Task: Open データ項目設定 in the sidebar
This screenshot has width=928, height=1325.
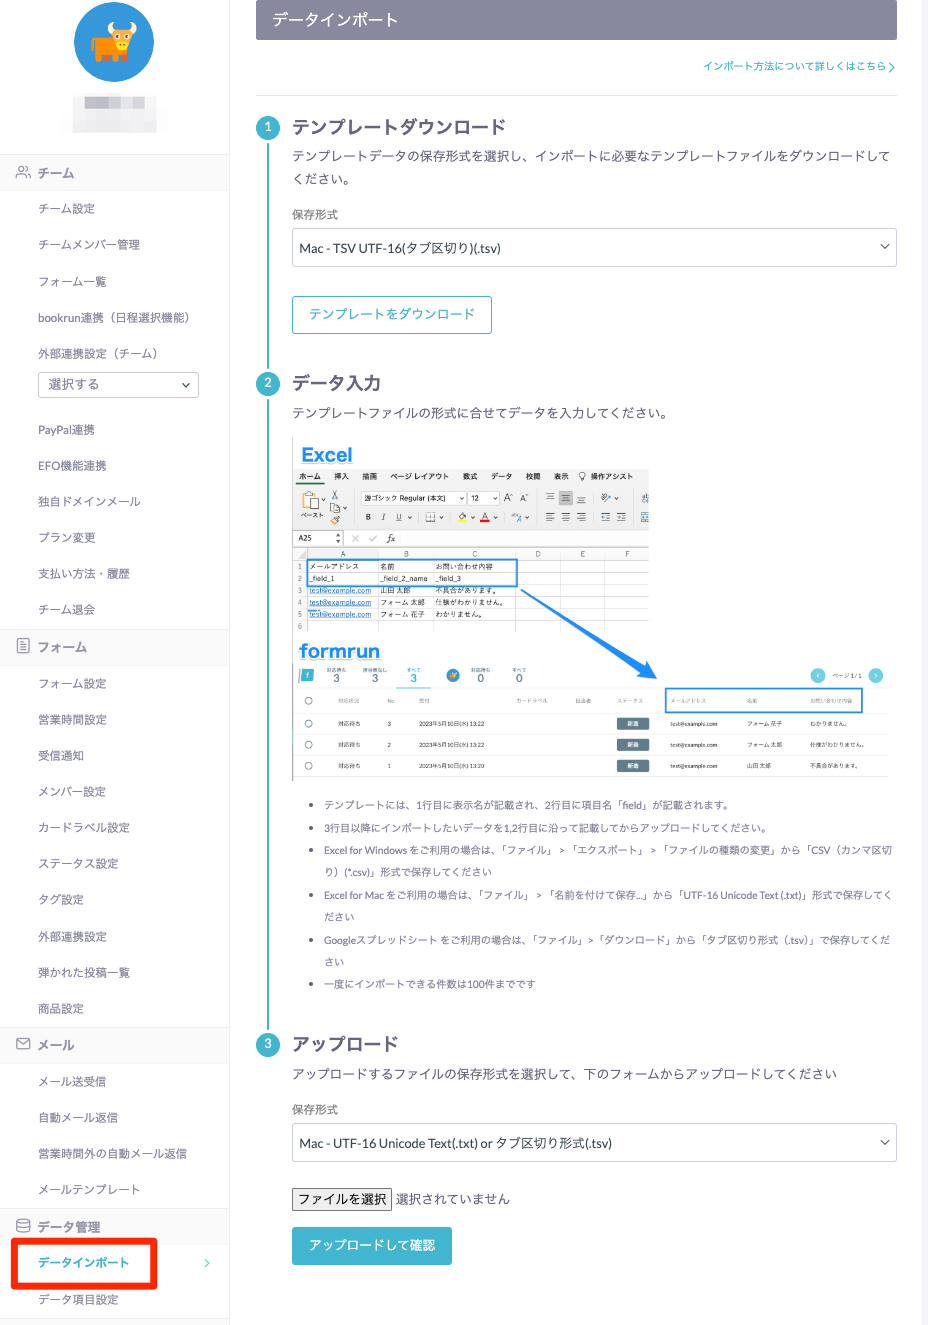Action: pos(78,1299)
